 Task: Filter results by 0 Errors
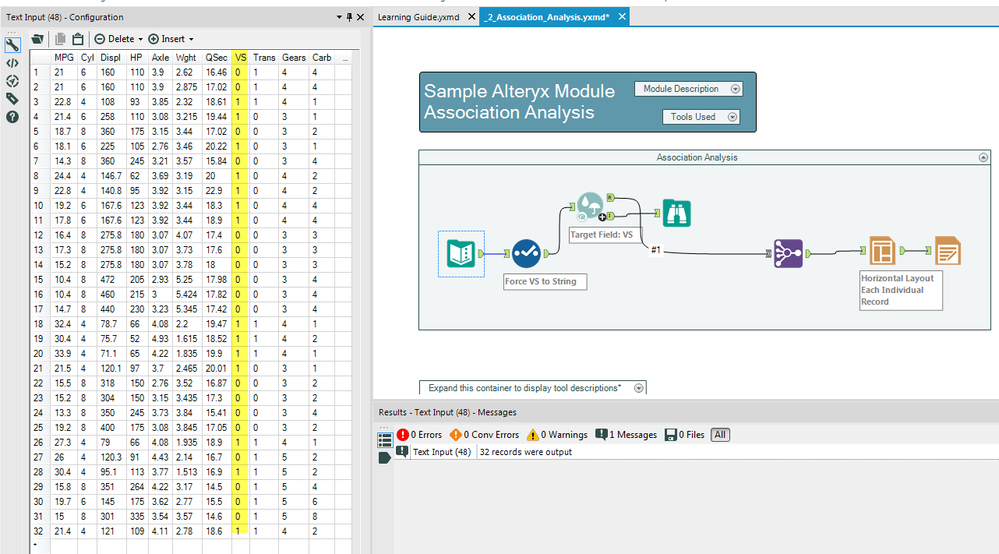click(419, 435)
